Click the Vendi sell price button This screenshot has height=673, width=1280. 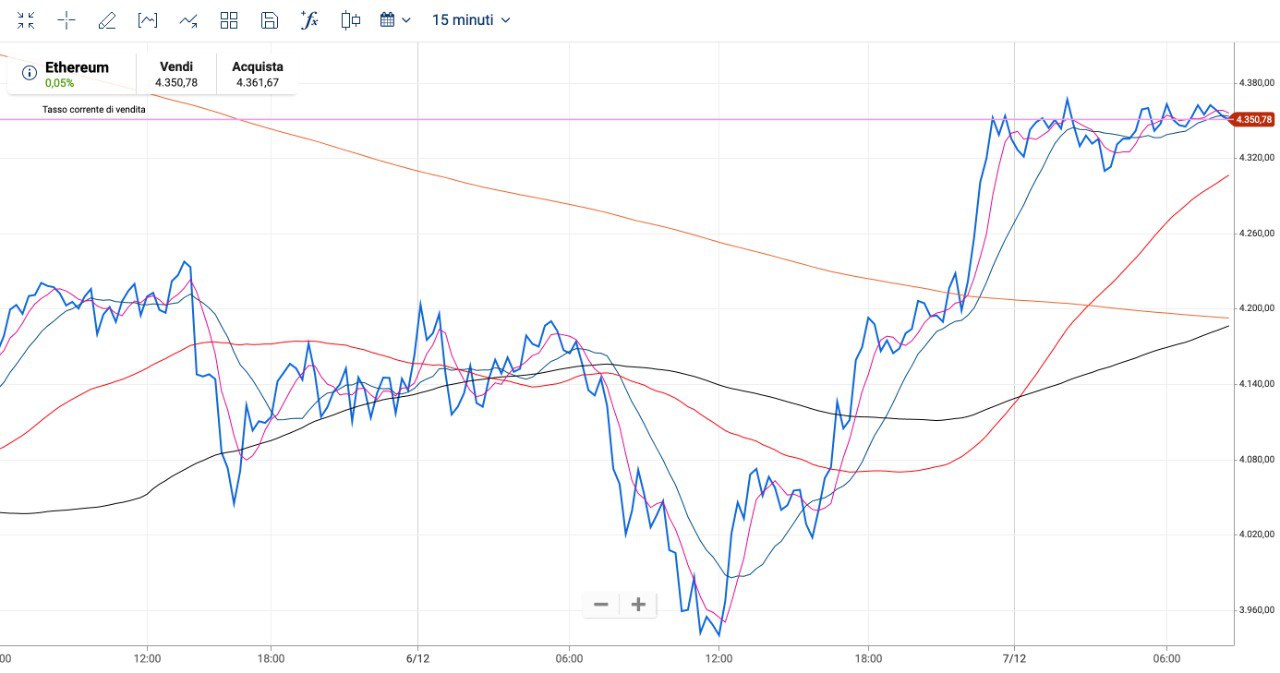point(176,74)
